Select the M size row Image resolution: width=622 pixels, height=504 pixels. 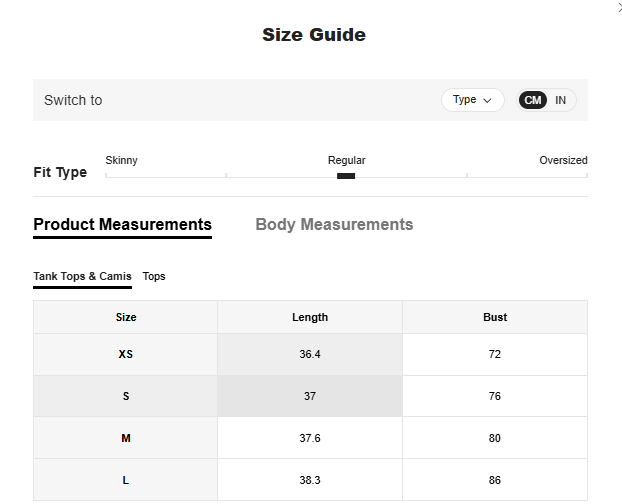click(126, 438)
